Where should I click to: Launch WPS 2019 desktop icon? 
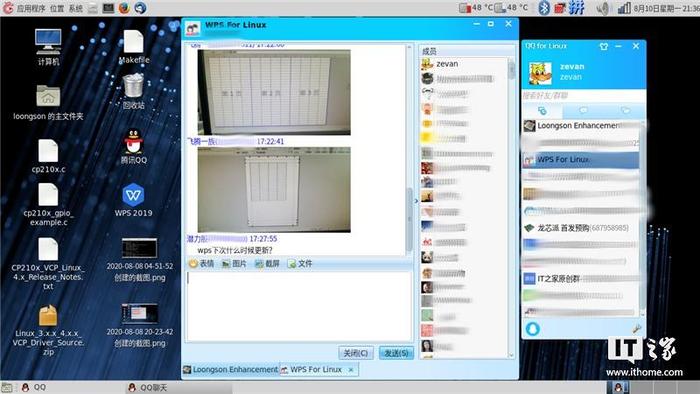[x=133, y=199]
